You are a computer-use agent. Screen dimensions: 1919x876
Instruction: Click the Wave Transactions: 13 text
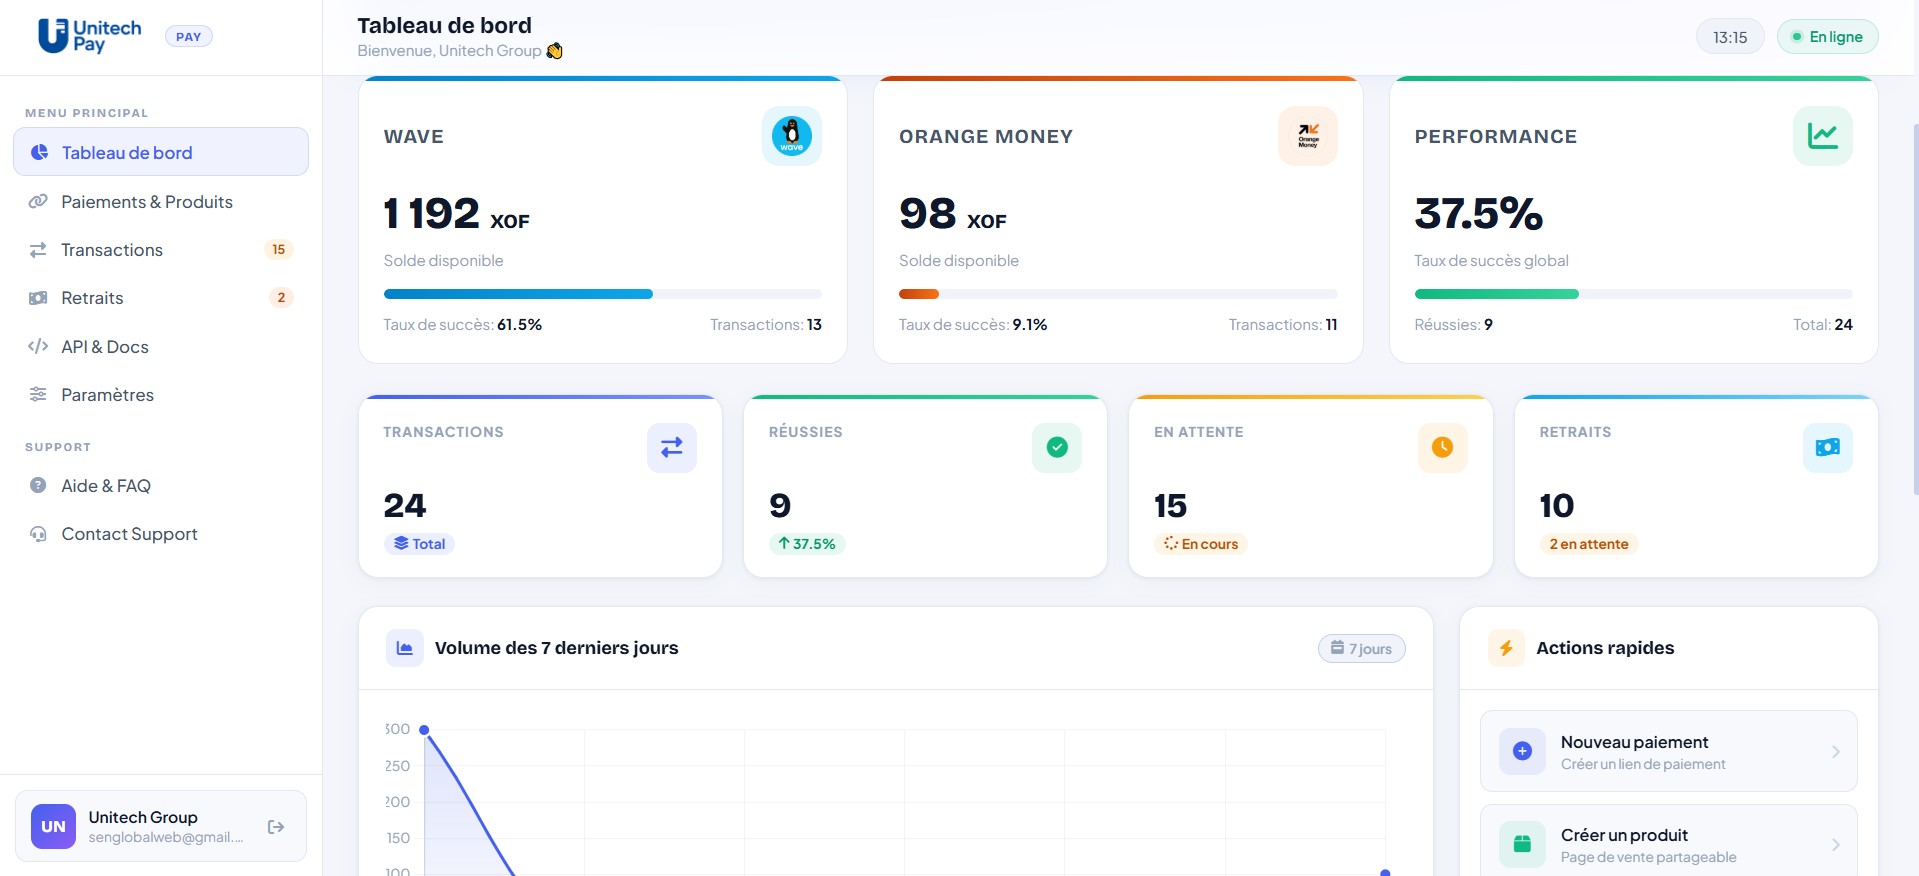766,325
